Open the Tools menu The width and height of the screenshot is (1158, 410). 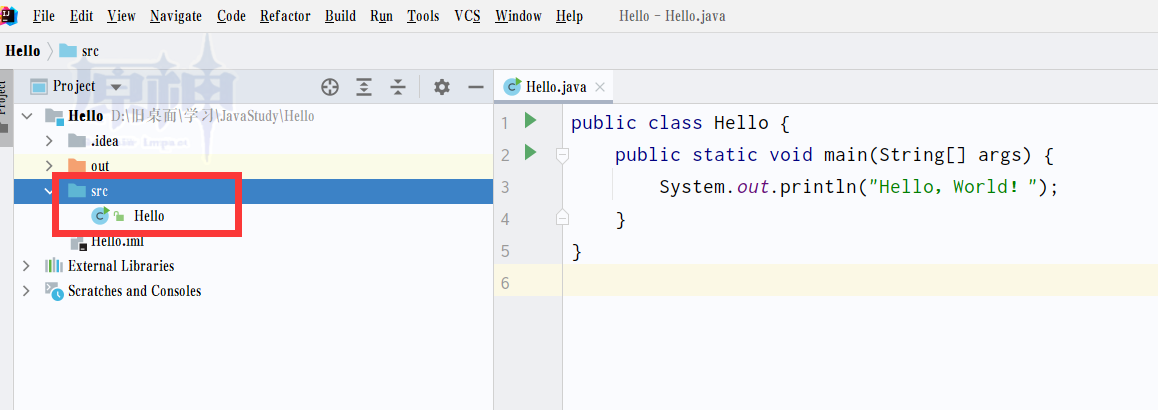click(423, 16)
